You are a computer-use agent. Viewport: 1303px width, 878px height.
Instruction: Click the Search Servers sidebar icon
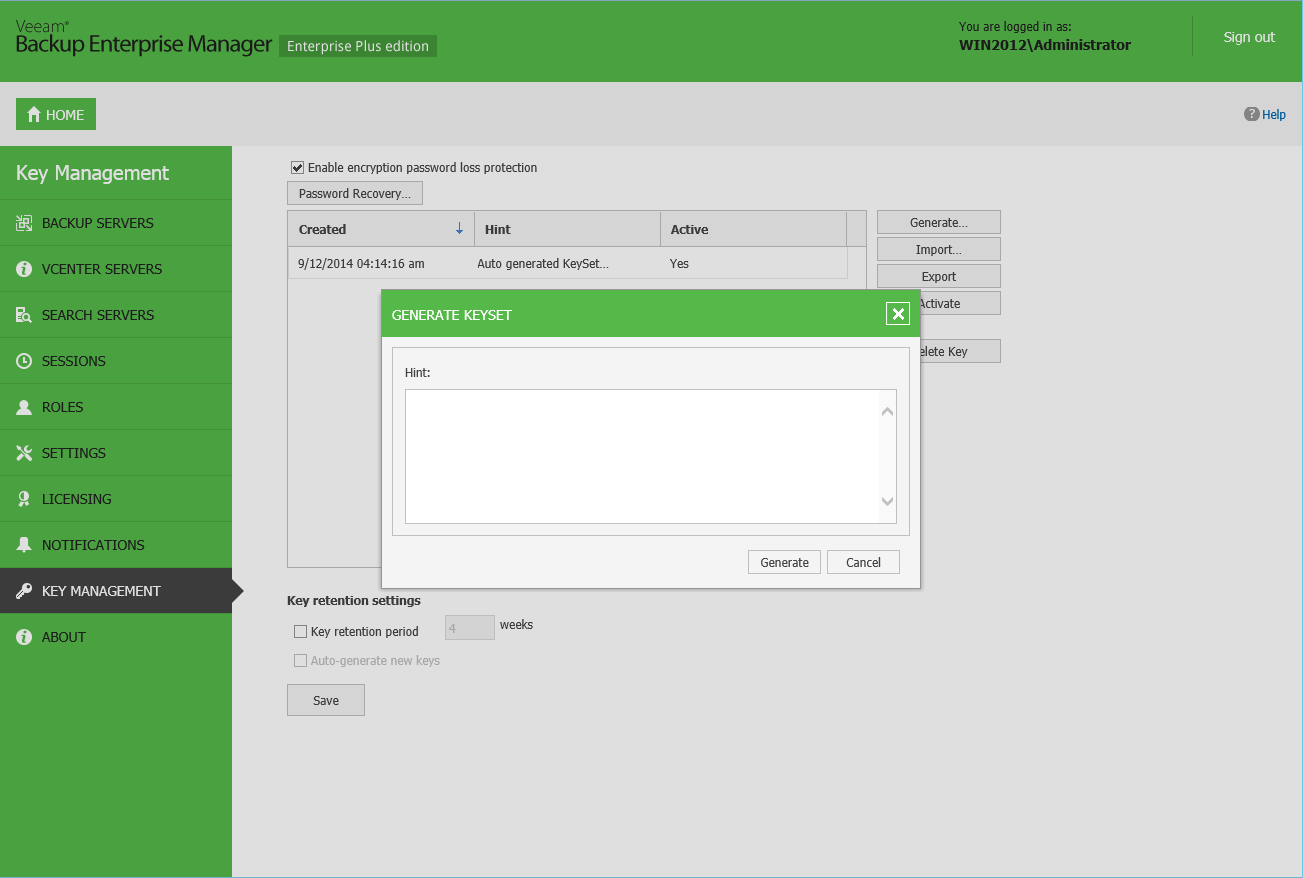(x=24, y=315)
